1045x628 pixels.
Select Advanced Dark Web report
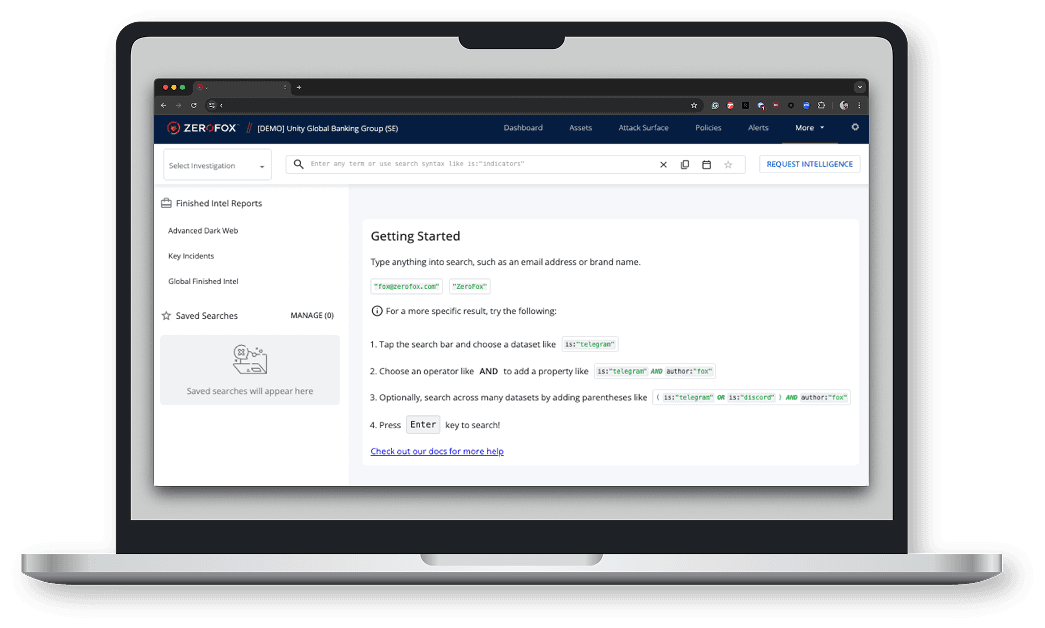click(203, 231)
